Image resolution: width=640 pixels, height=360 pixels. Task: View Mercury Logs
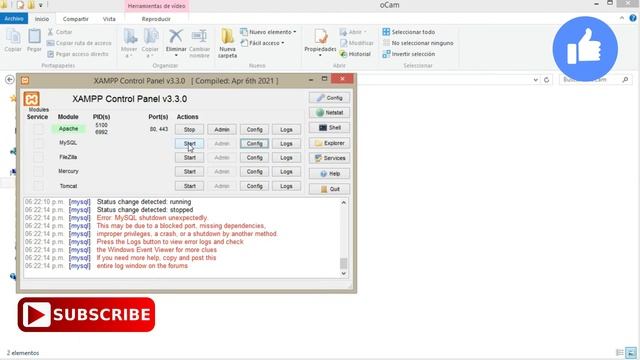click(287, 172)
